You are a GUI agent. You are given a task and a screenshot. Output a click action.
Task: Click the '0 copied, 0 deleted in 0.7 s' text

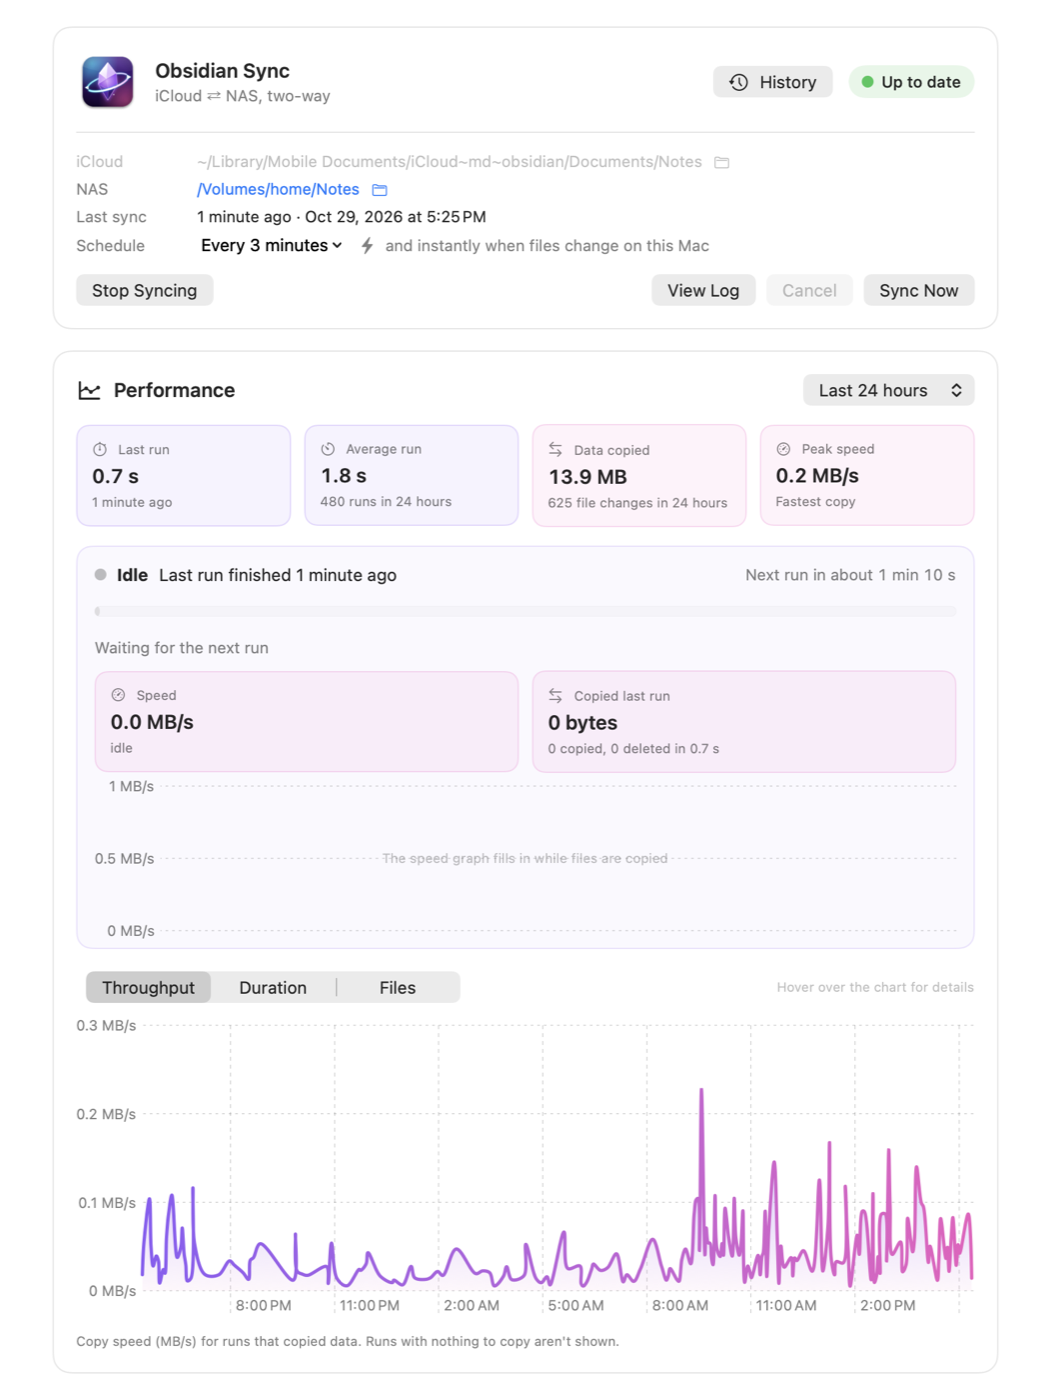[x=633, y=749]
